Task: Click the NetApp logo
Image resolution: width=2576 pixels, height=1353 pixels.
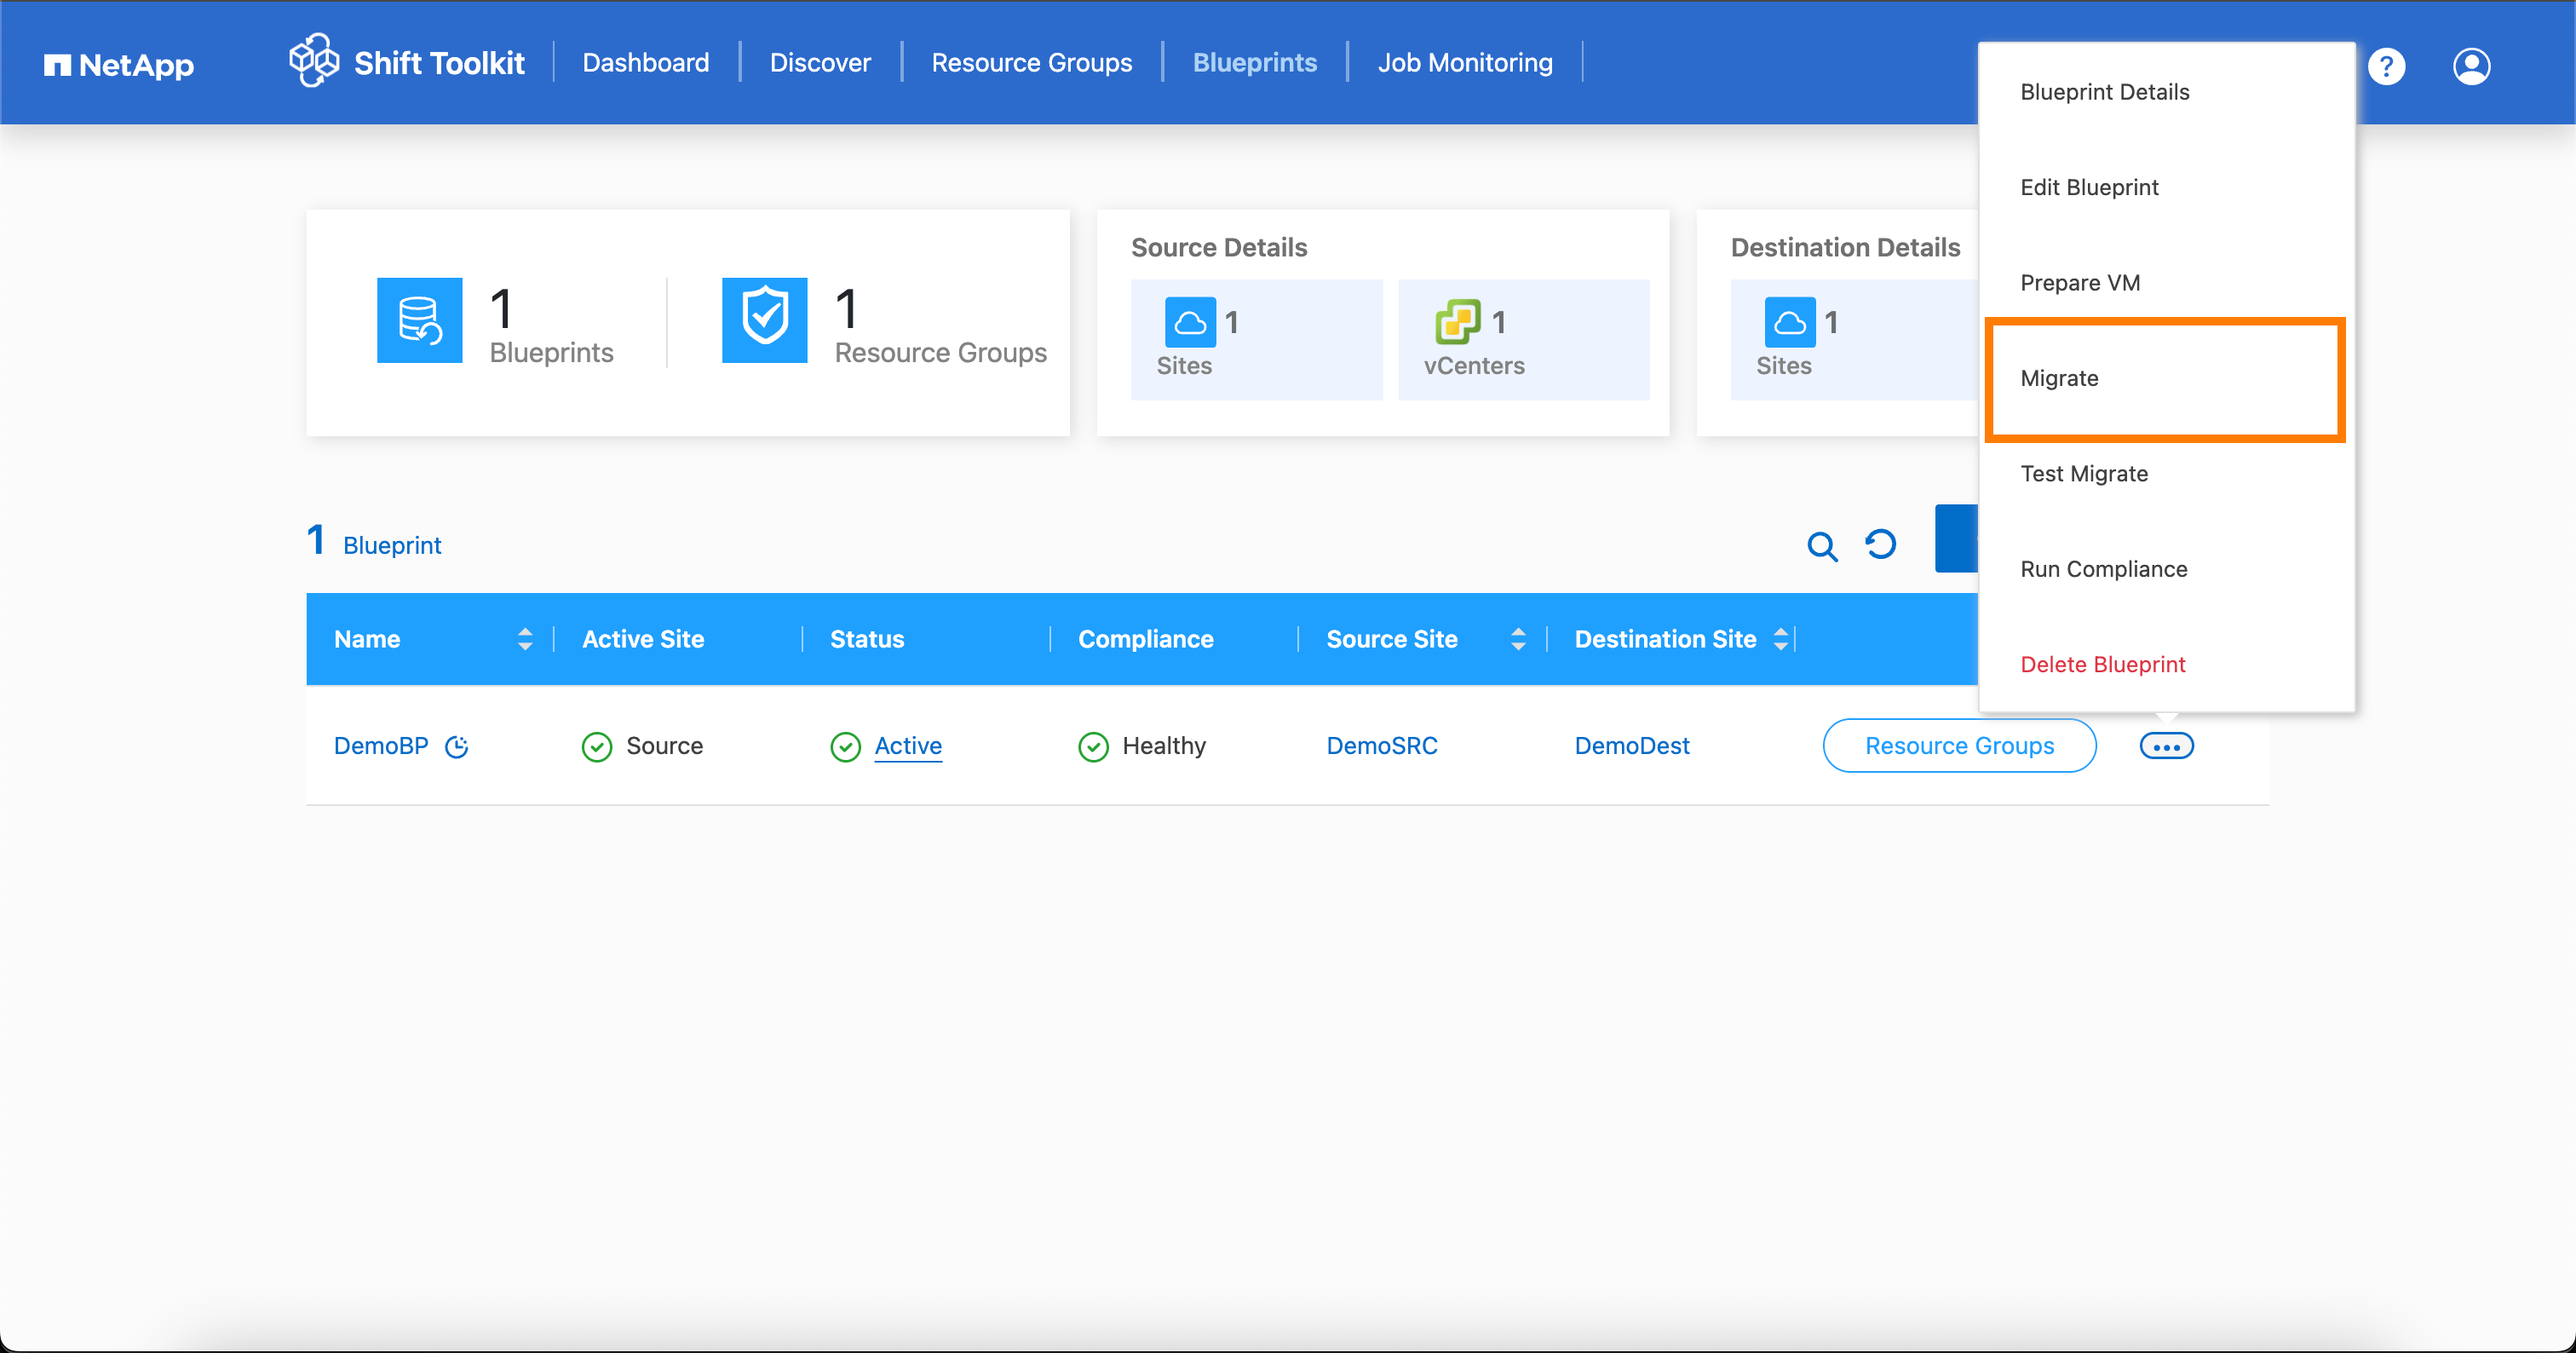Action: coord(118,65)
